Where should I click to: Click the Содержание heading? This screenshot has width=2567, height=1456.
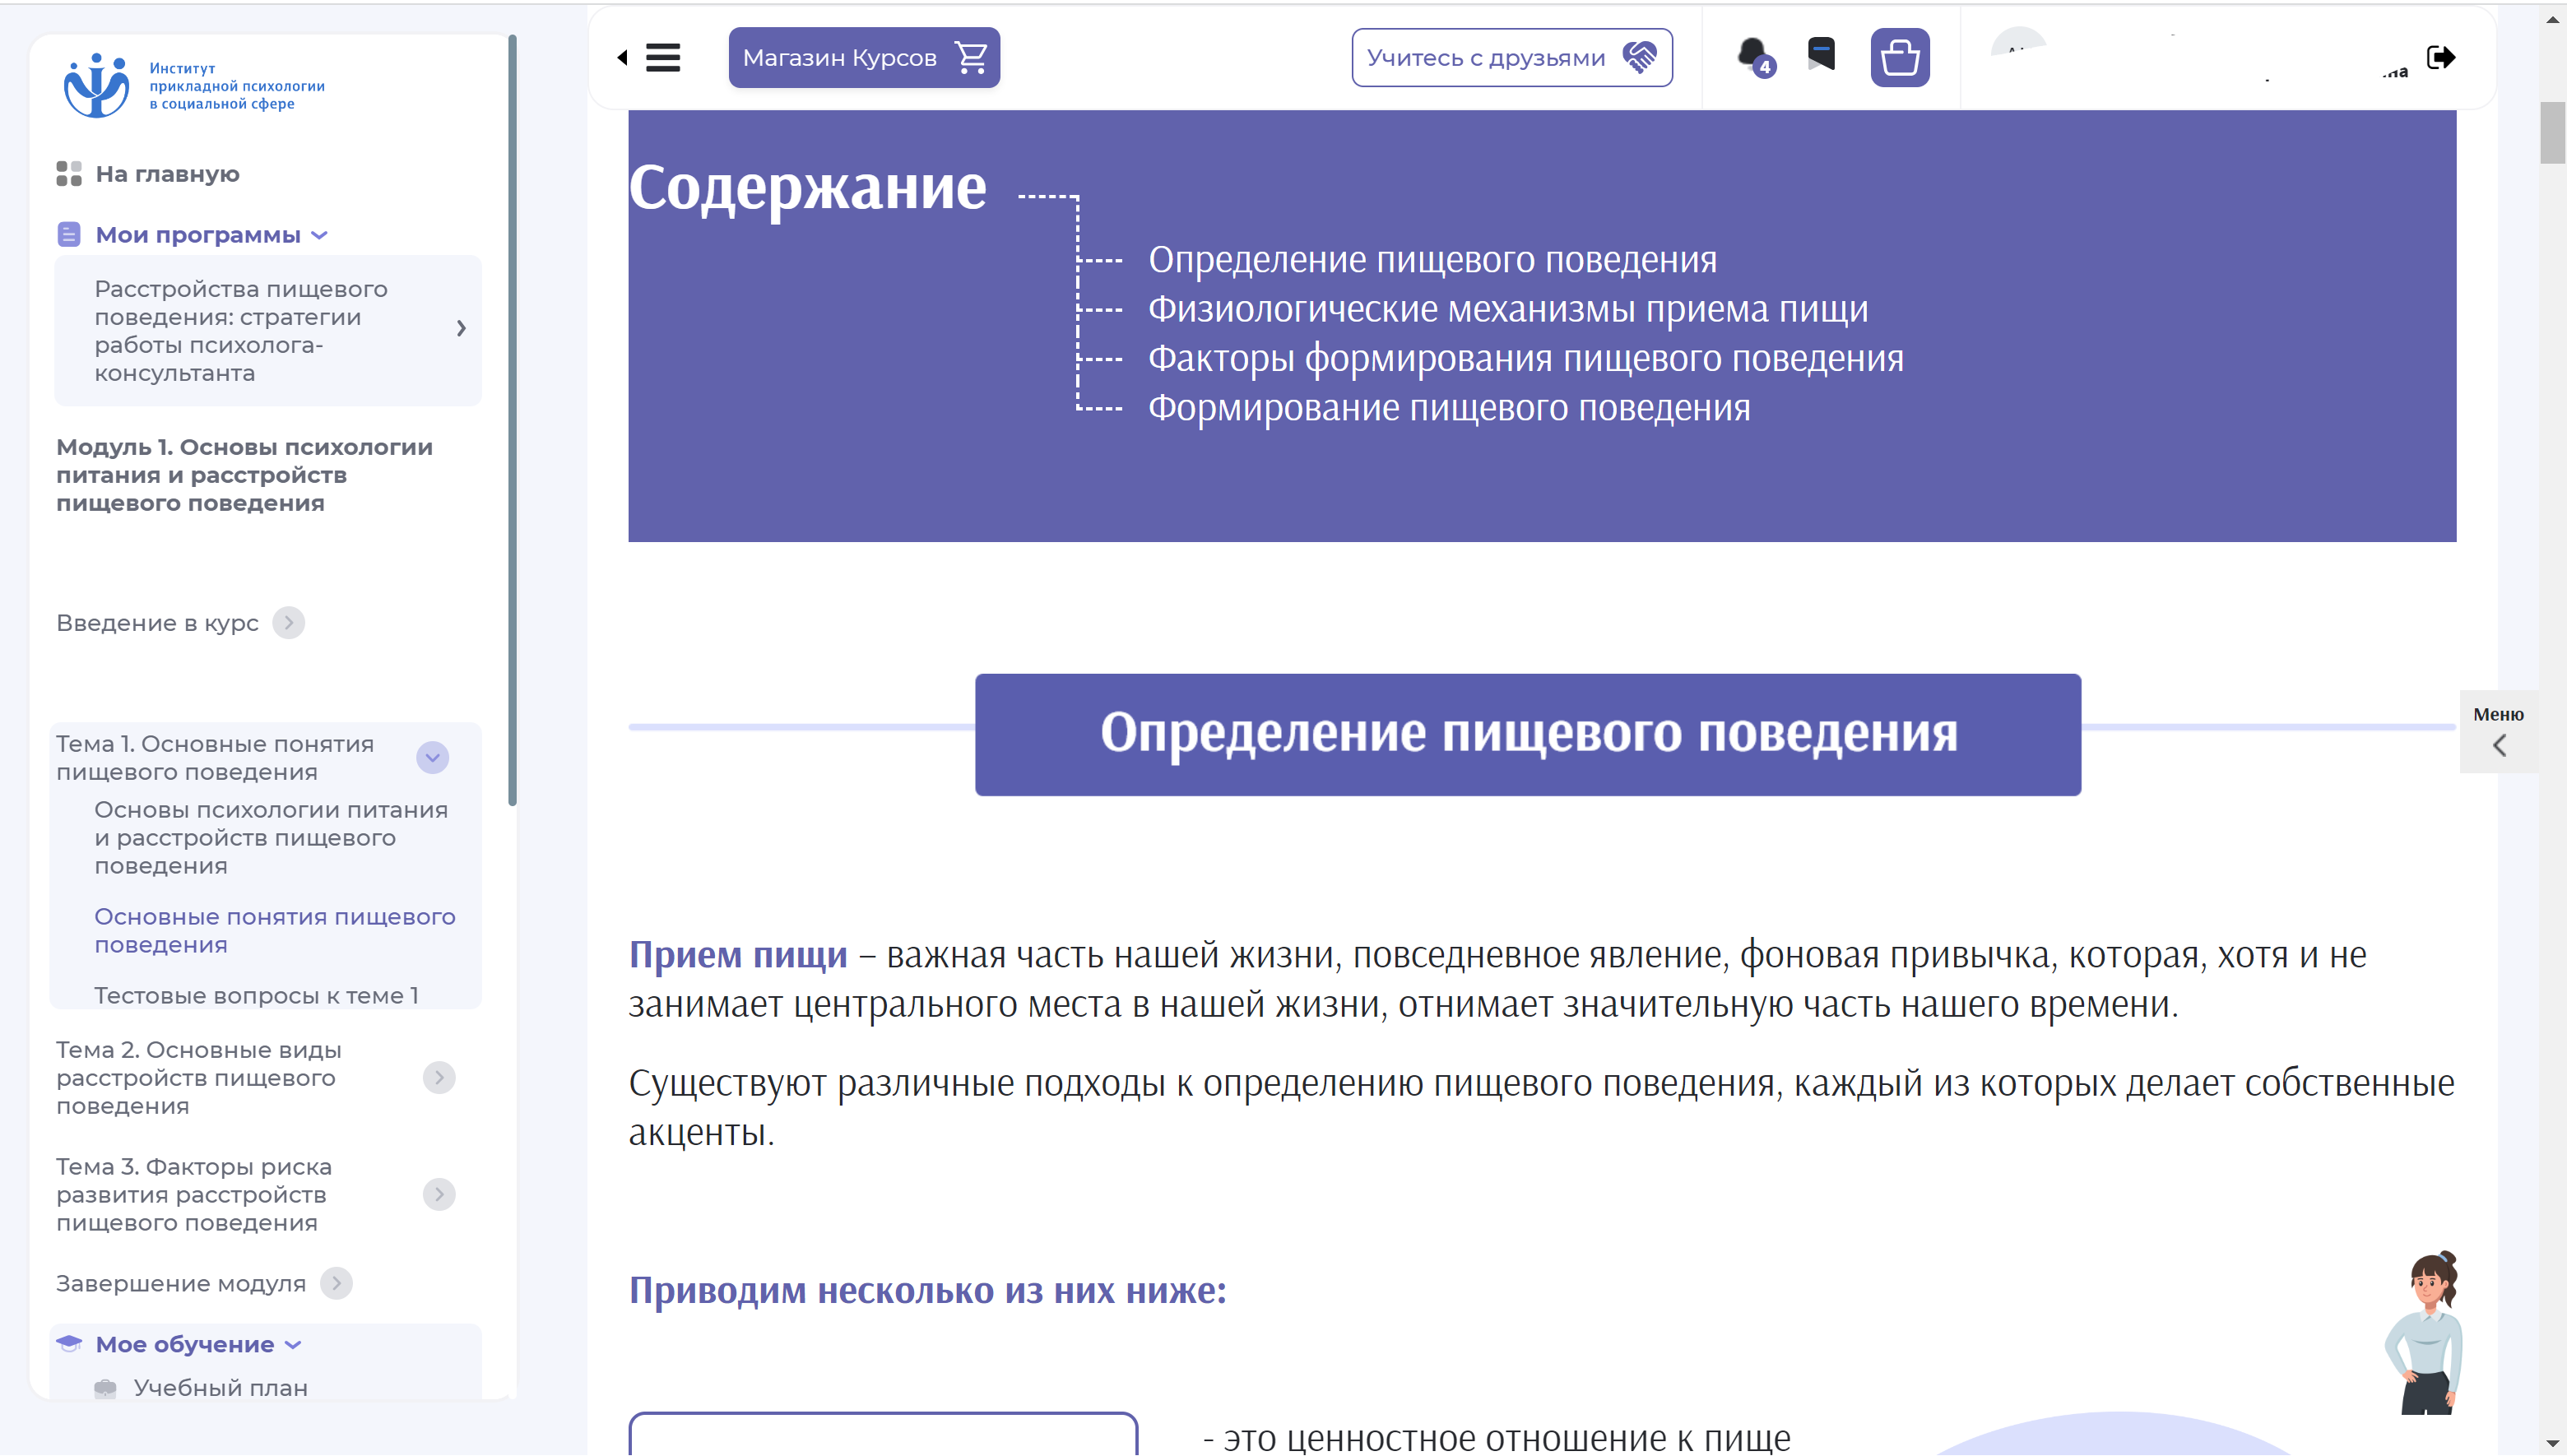pos(807,188)
